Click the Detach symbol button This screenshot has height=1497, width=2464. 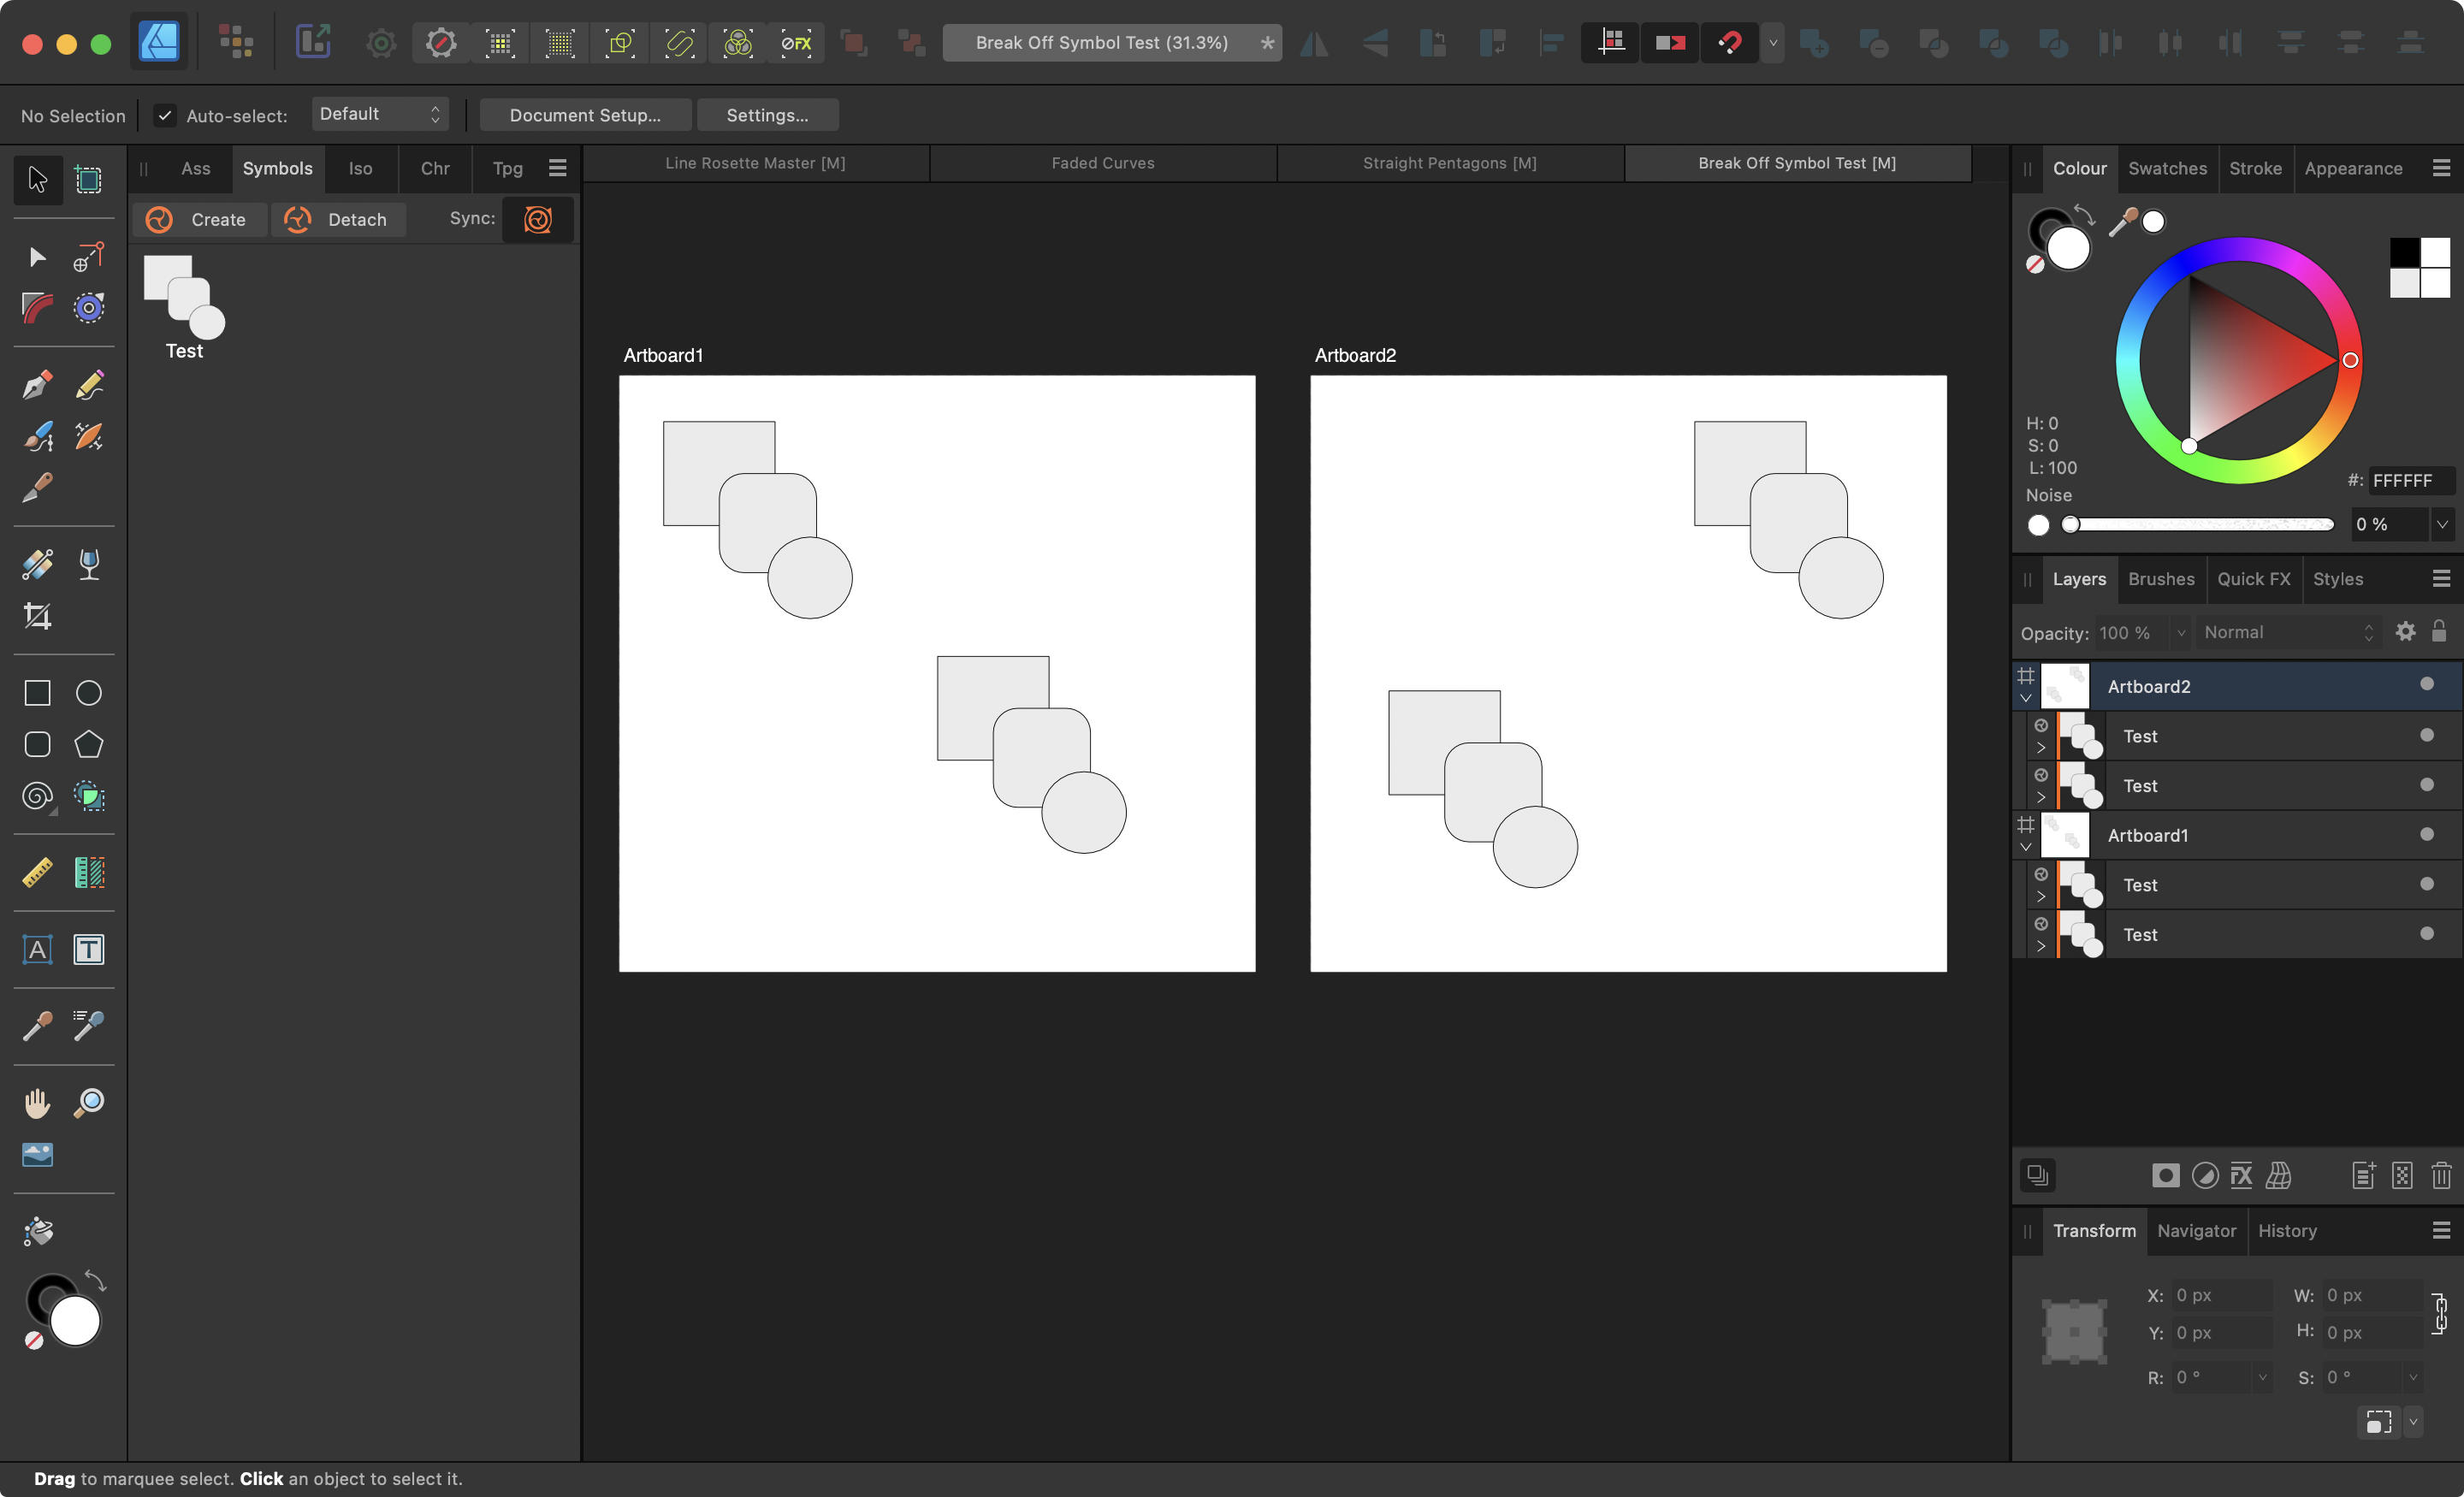339,219
